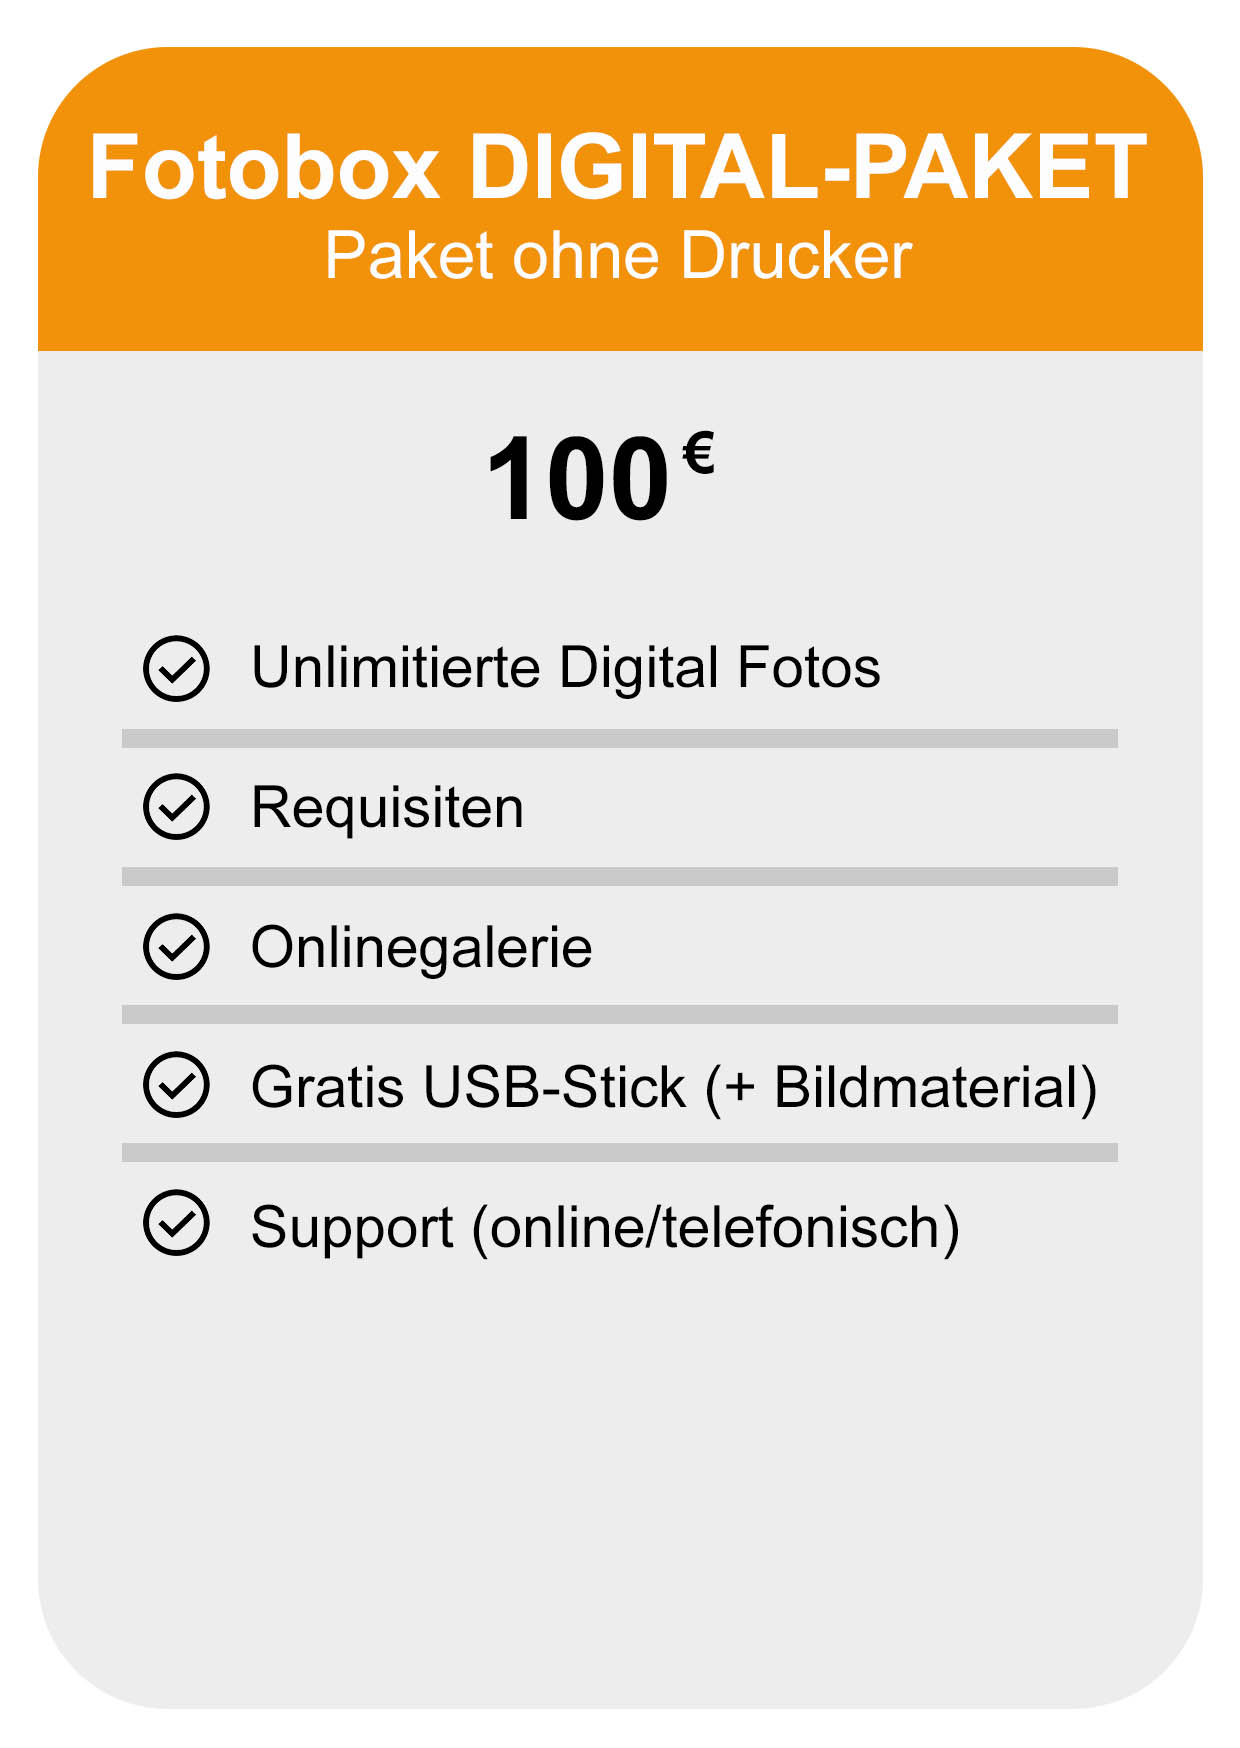Image resolution: width=1240 pixels, height=1748 pixels.
Task: Select the Fotobox DIGITAL-PAKET heading
Action: (x=618, y=167)
